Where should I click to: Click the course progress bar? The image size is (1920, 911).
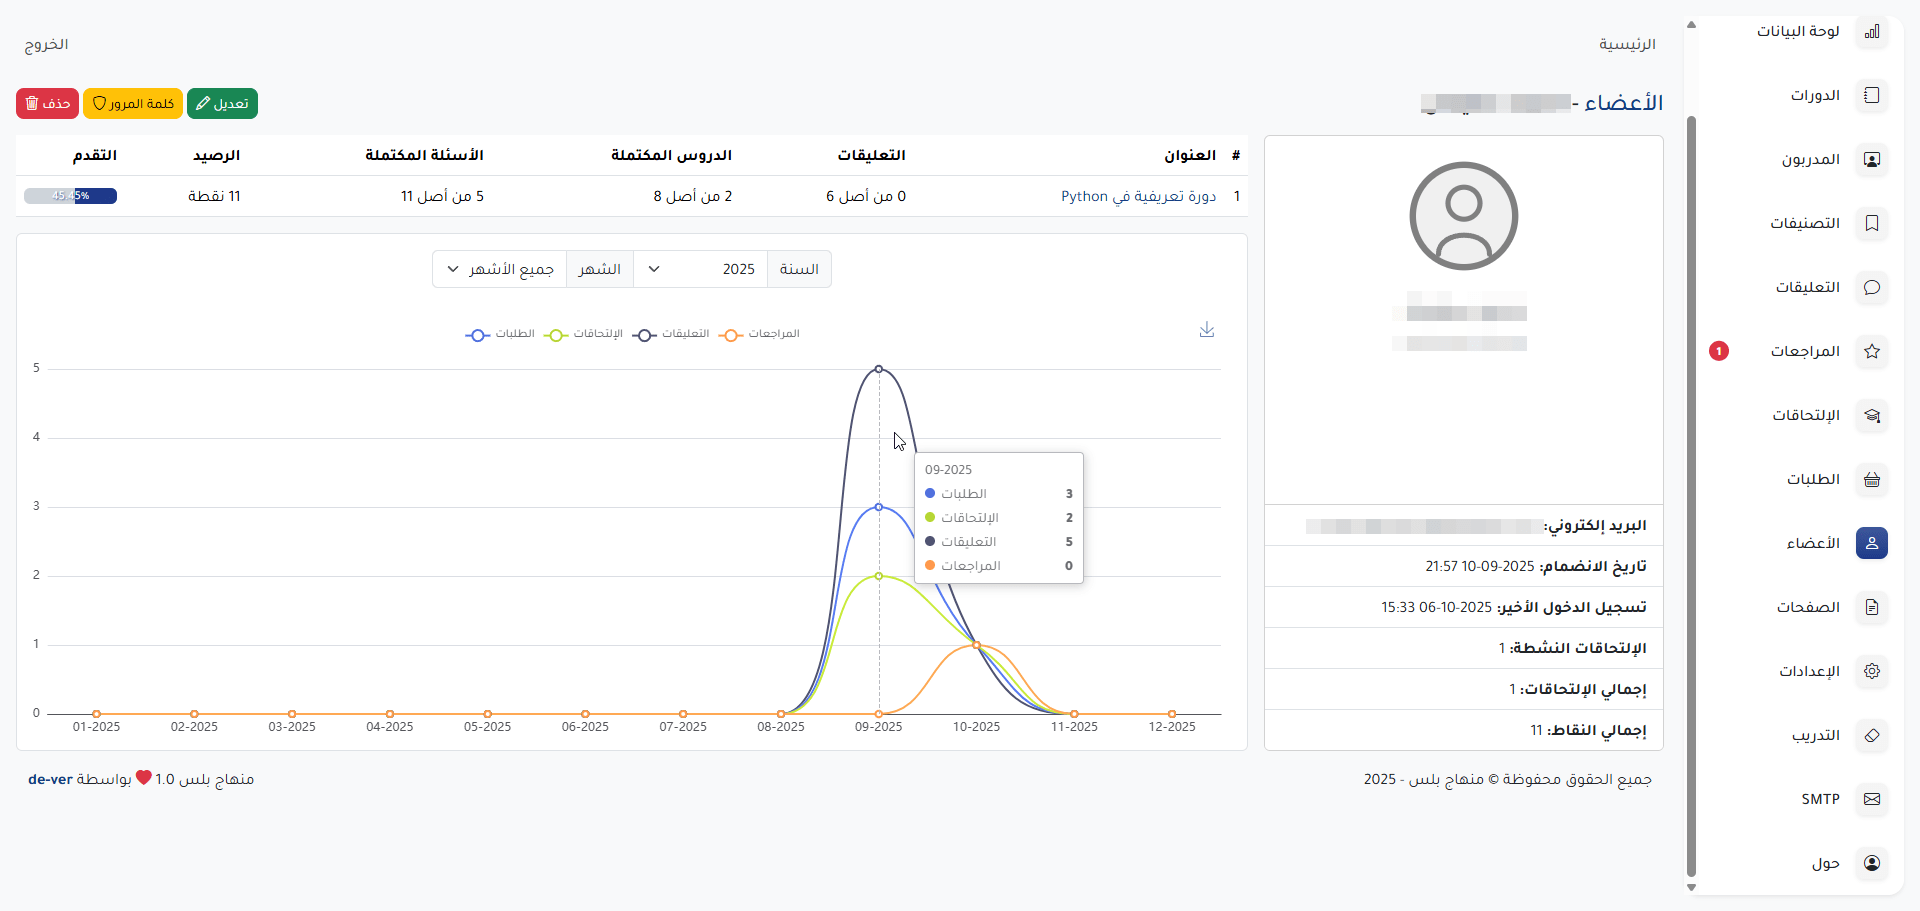click(x=70, y=196)
